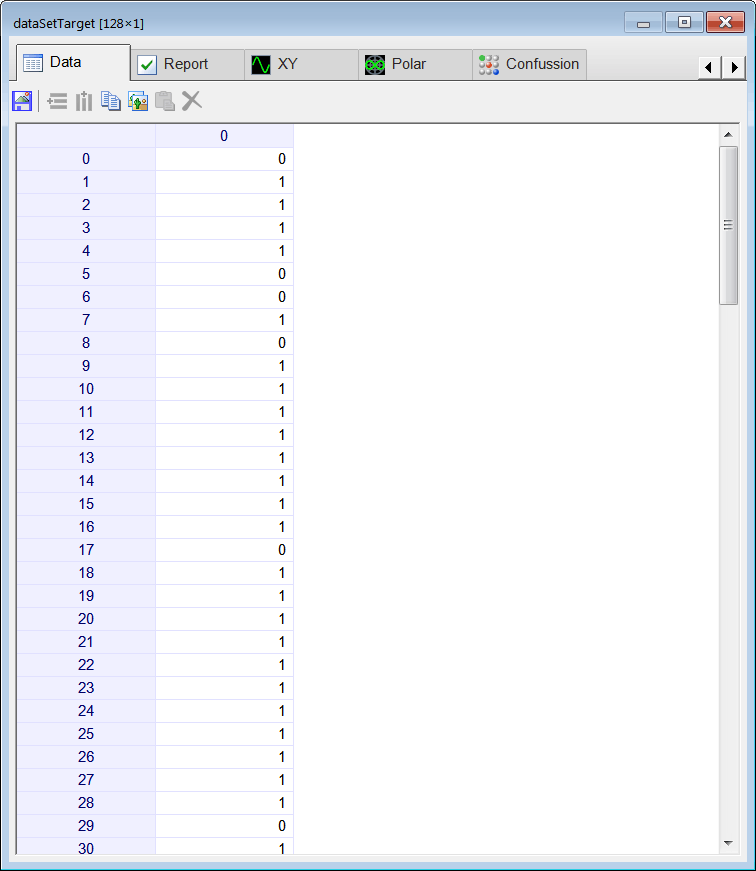Click the vertical scrollbar thumb
The width and height of the screenshot is (756, 871).
[728, 225]
